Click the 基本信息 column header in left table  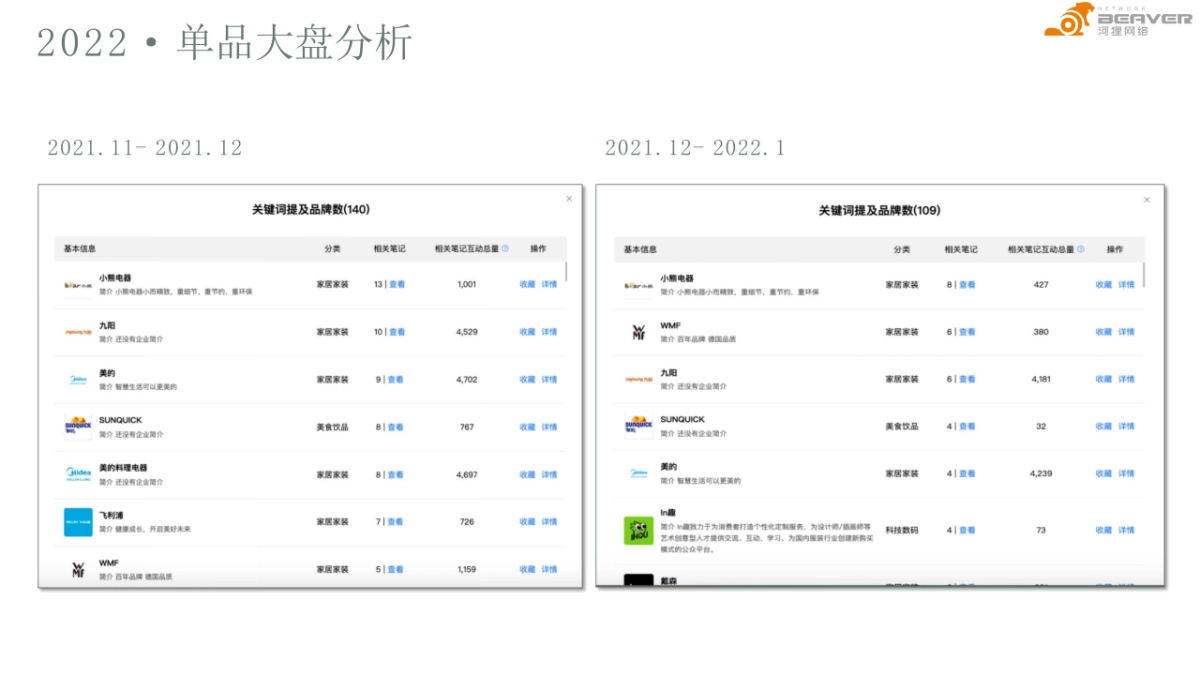[x=79, y=248]
